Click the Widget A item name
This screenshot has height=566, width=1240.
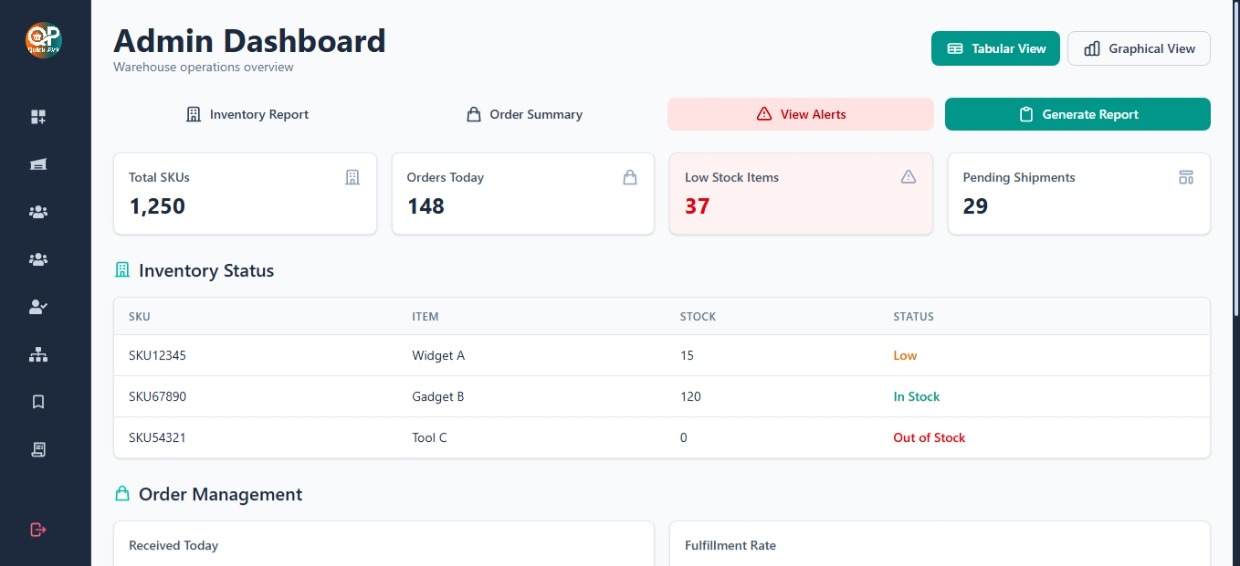click(438, 355)
